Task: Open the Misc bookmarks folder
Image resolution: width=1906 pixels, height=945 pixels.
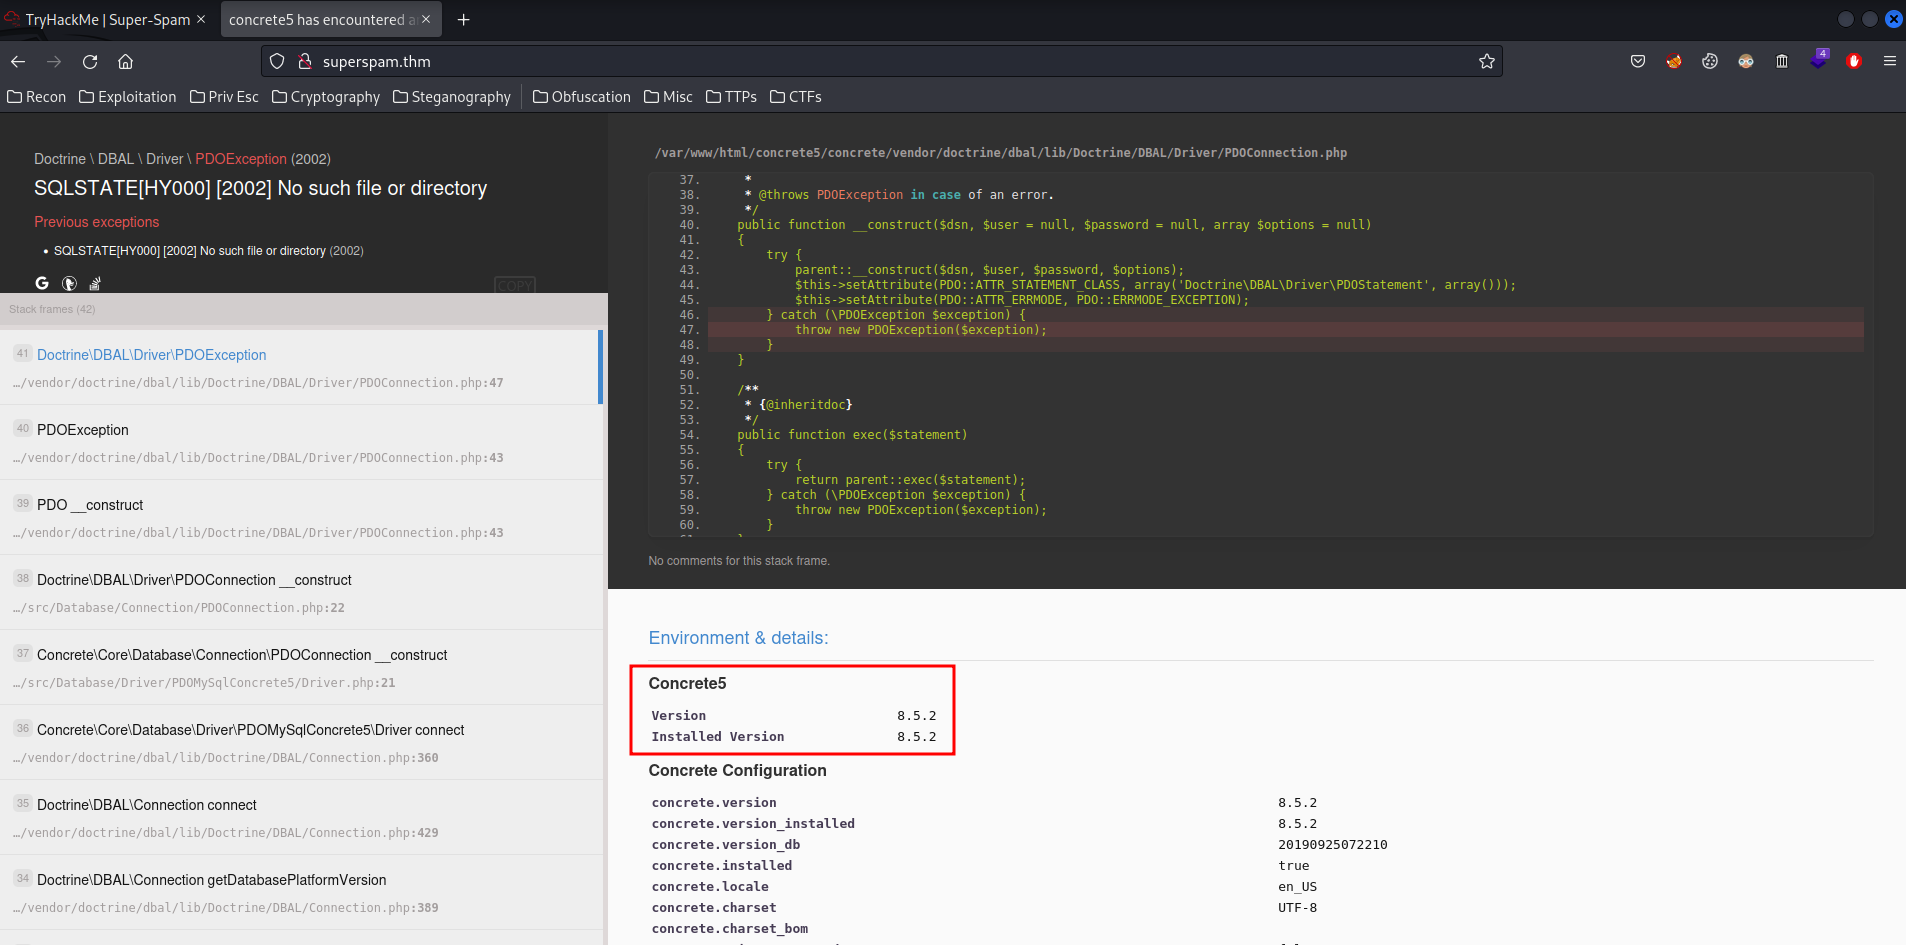Action: tap(668, 97)
